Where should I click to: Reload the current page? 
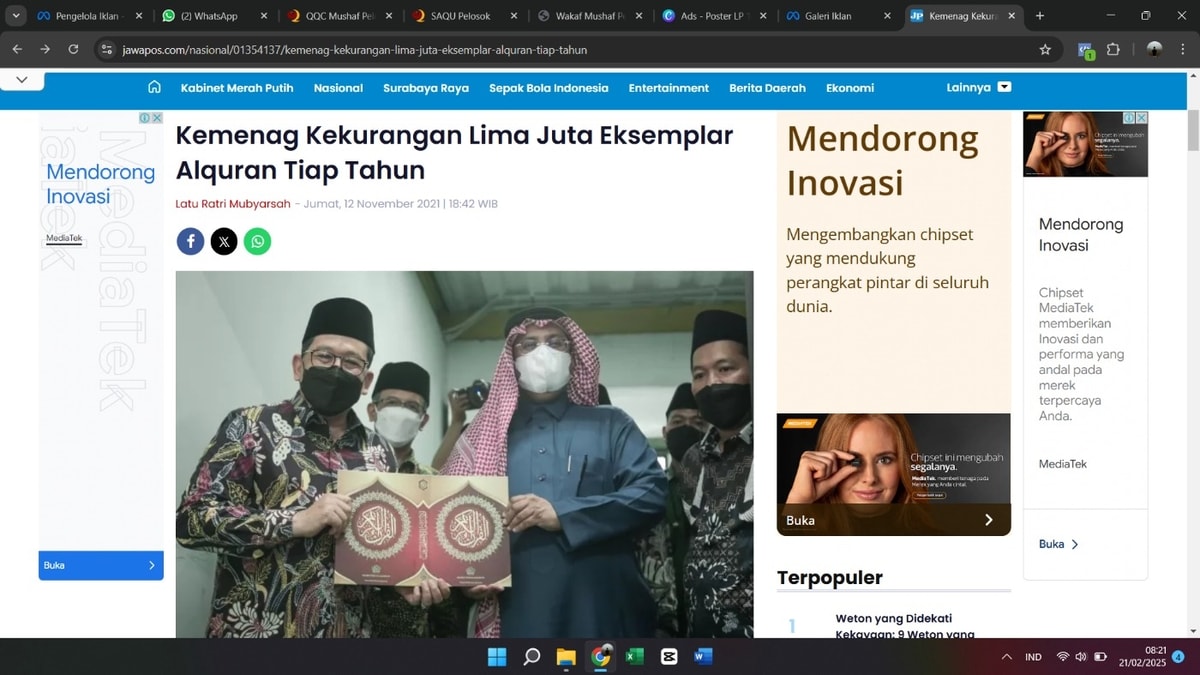(73, 49)
